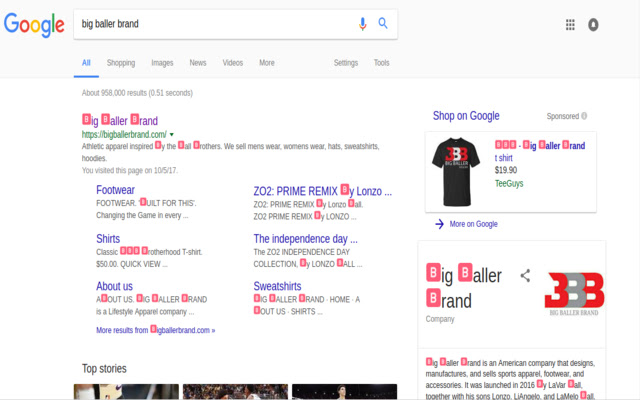Viewport: 640px width, 400px height.
Task: Share the Big Baller Brand knowledge card
Action: pyautogui.click(x=525, y=276)
